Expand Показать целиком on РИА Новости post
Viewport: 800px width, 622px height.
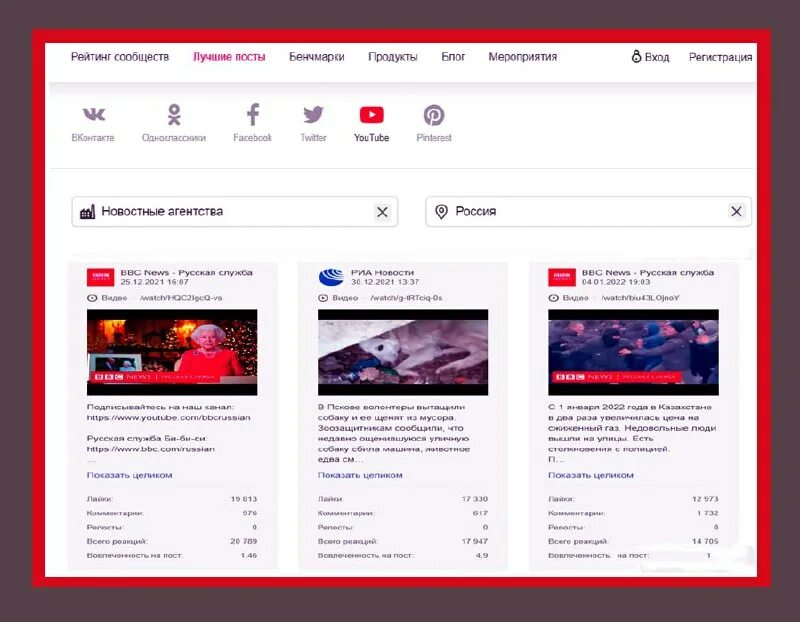tap(360, 475)
